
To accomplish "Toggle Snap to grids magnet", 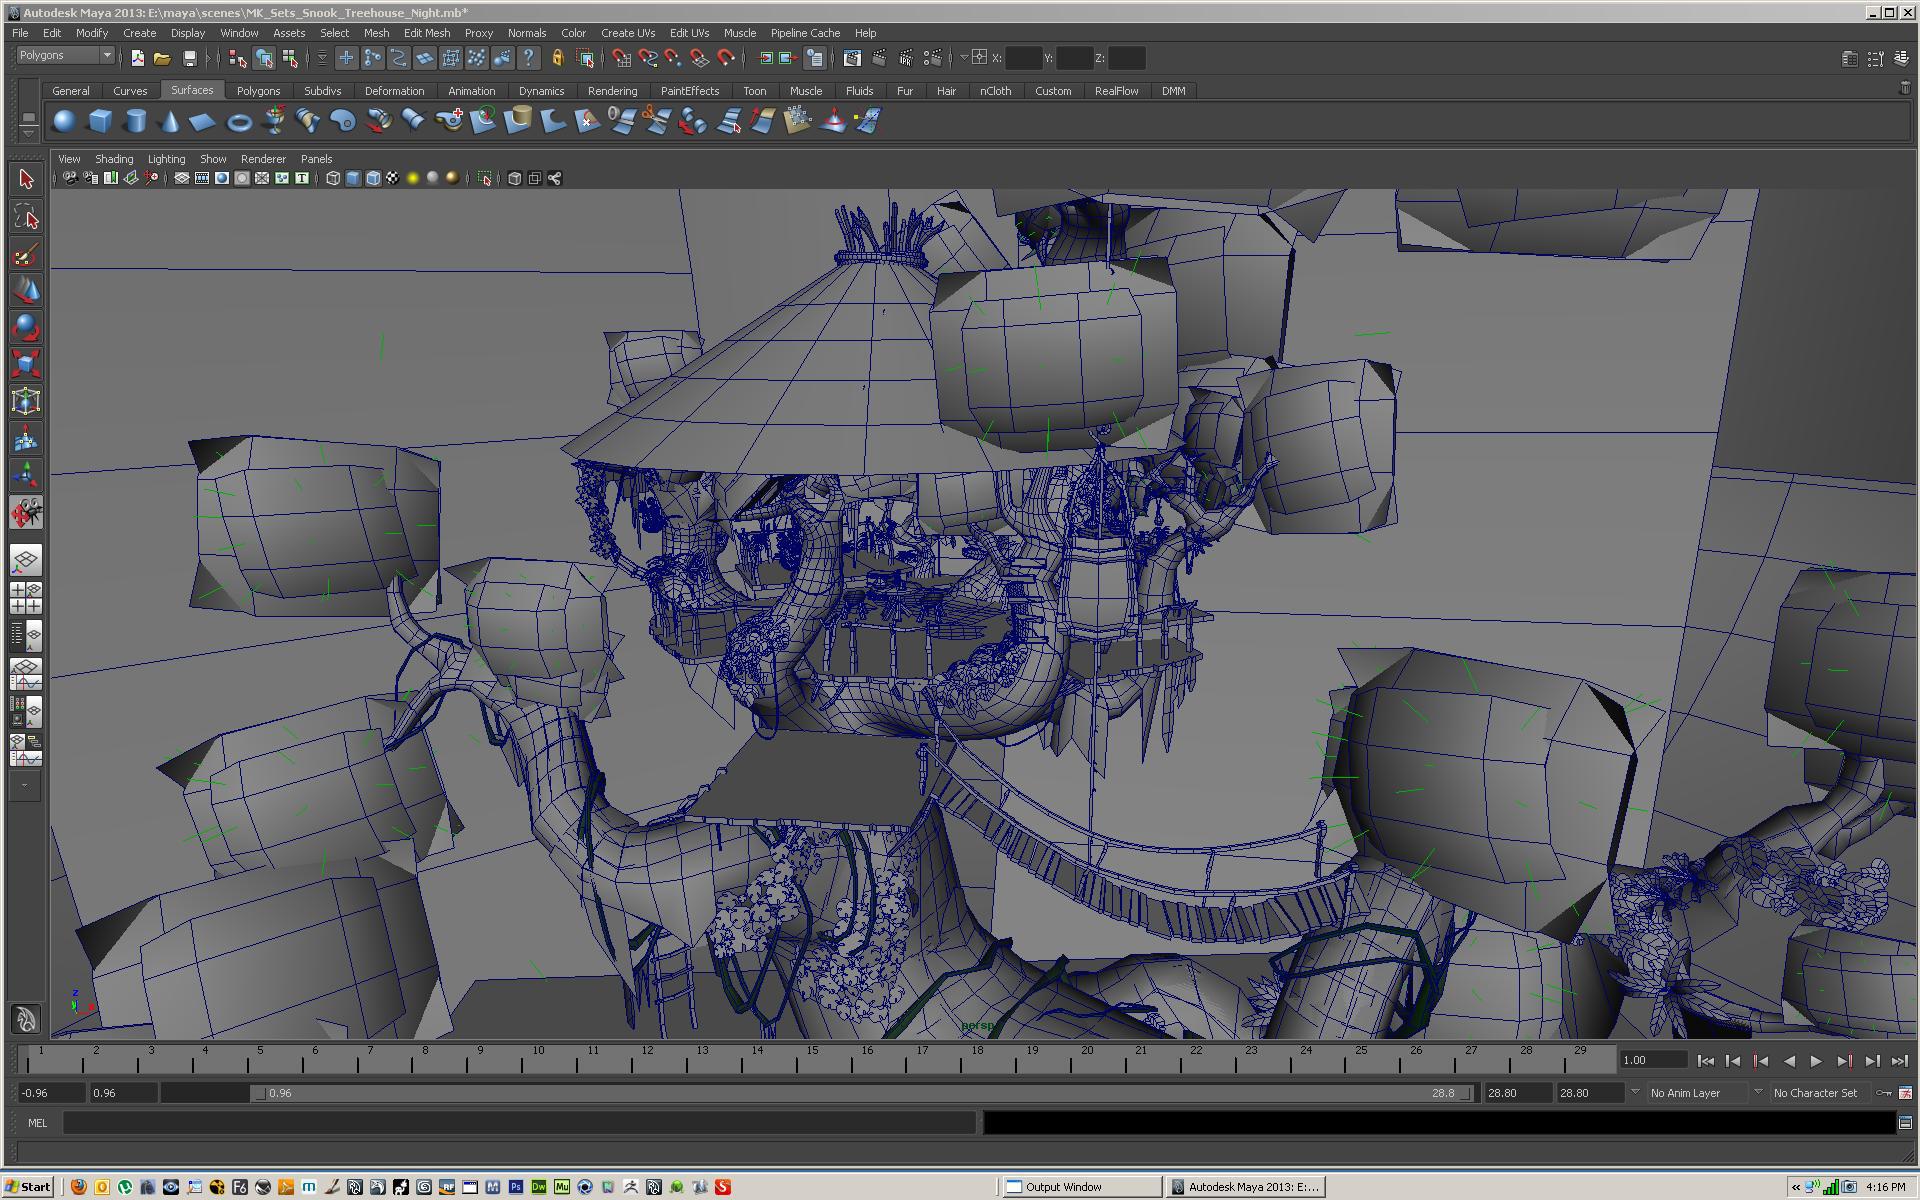I will tap(621, 58).
